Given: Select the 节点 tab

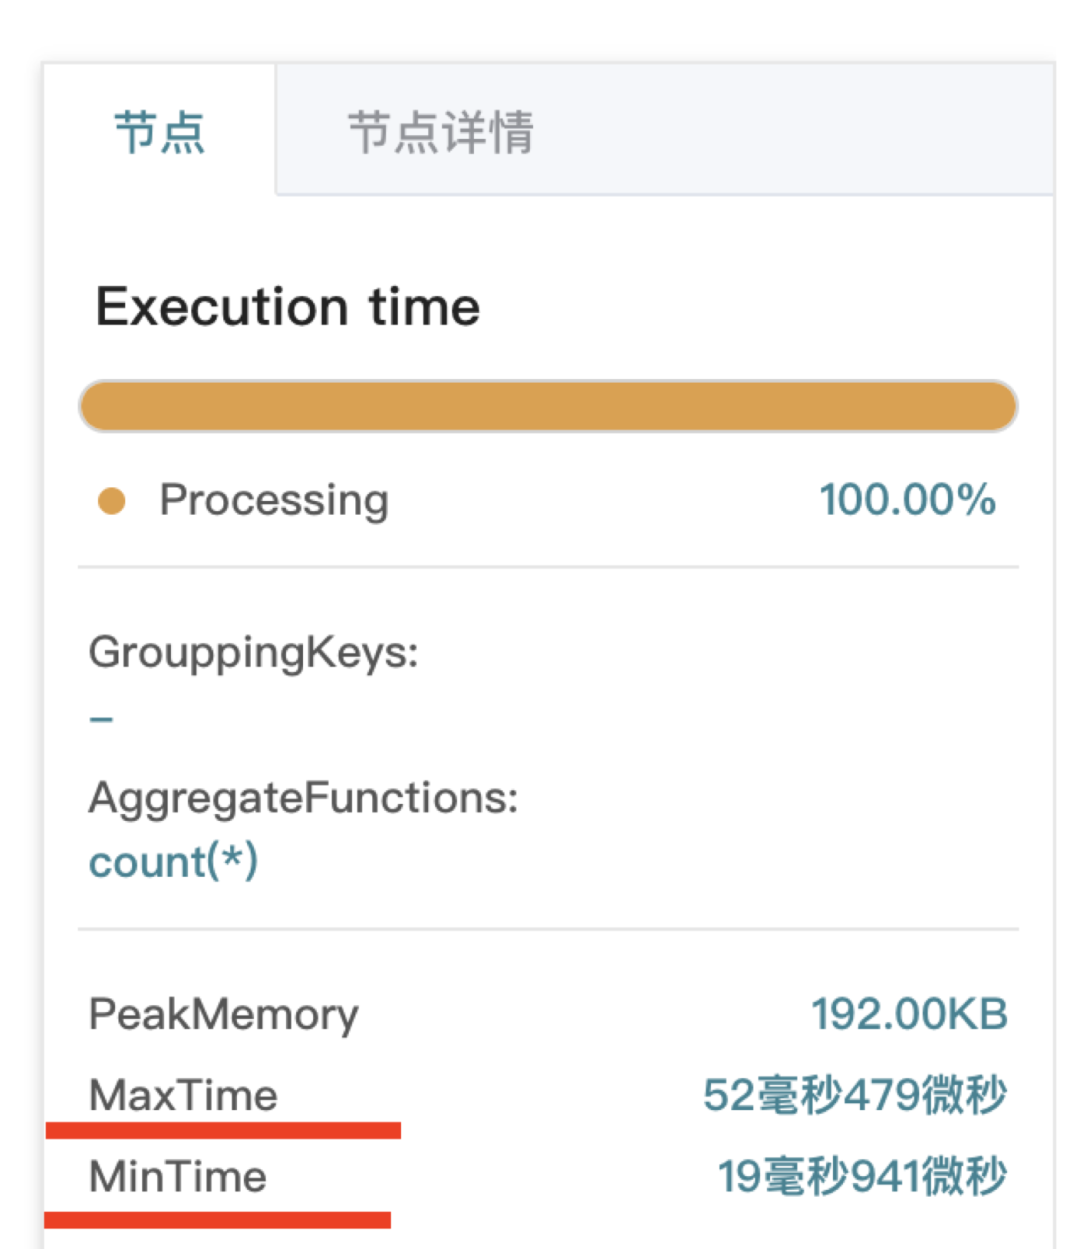Looking at the screenshot, I should pos(160,132).
